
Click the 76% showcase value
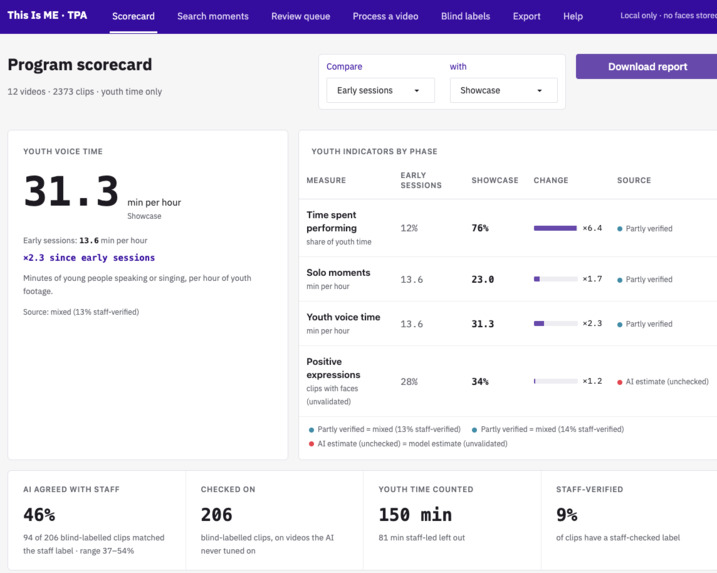480,228
